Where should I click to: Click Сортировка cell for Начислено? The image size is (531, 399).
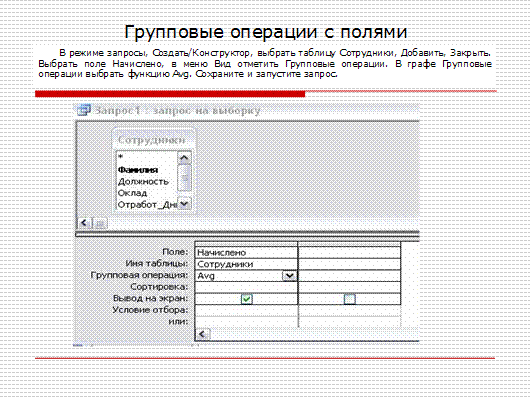246,287
